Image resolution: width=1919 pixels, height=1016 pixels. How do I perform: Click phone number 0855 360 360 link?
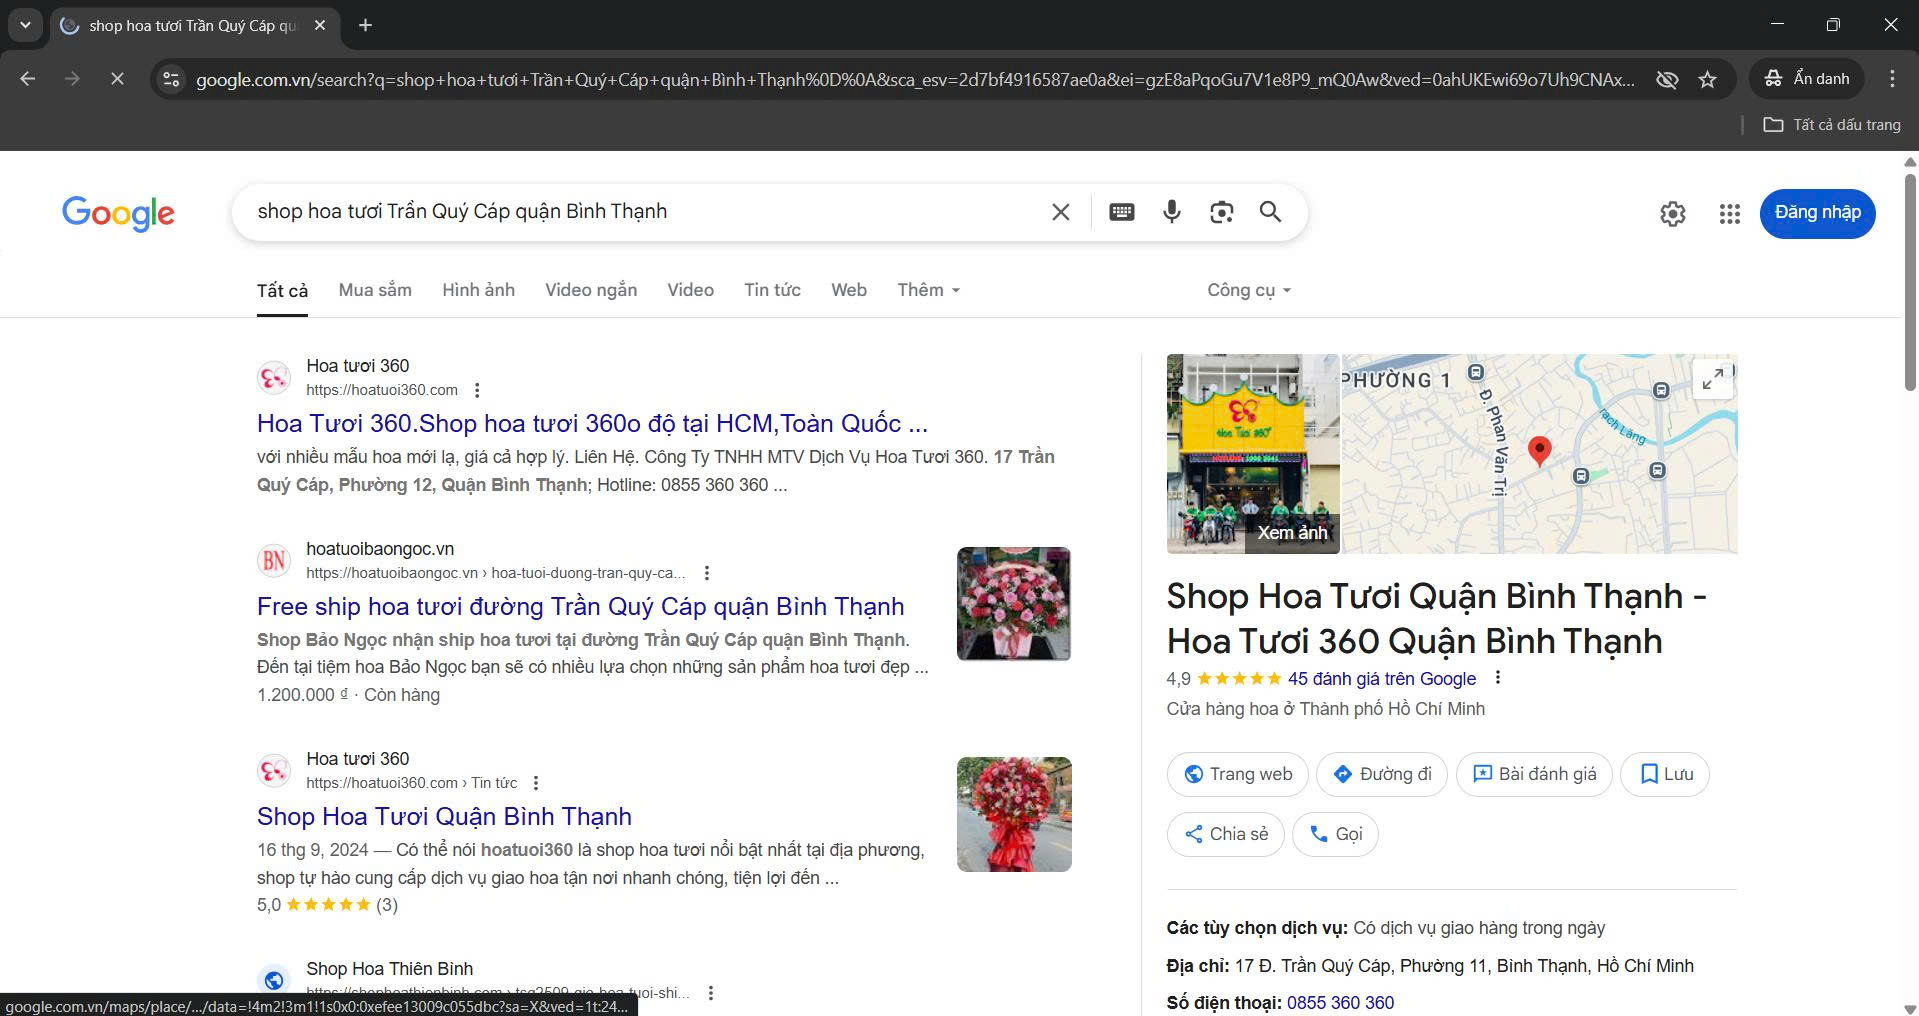tap(1340, 1003)
